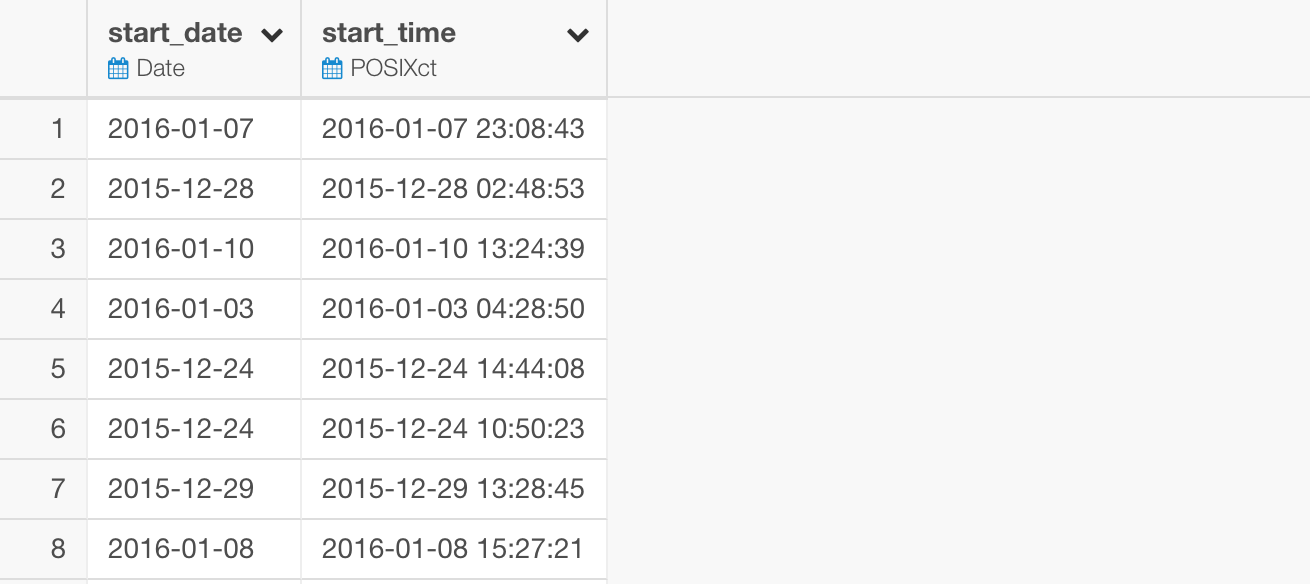Click the calendar icon beside Date type
Screen dimensions: 1310x584
tap(118, 69)
